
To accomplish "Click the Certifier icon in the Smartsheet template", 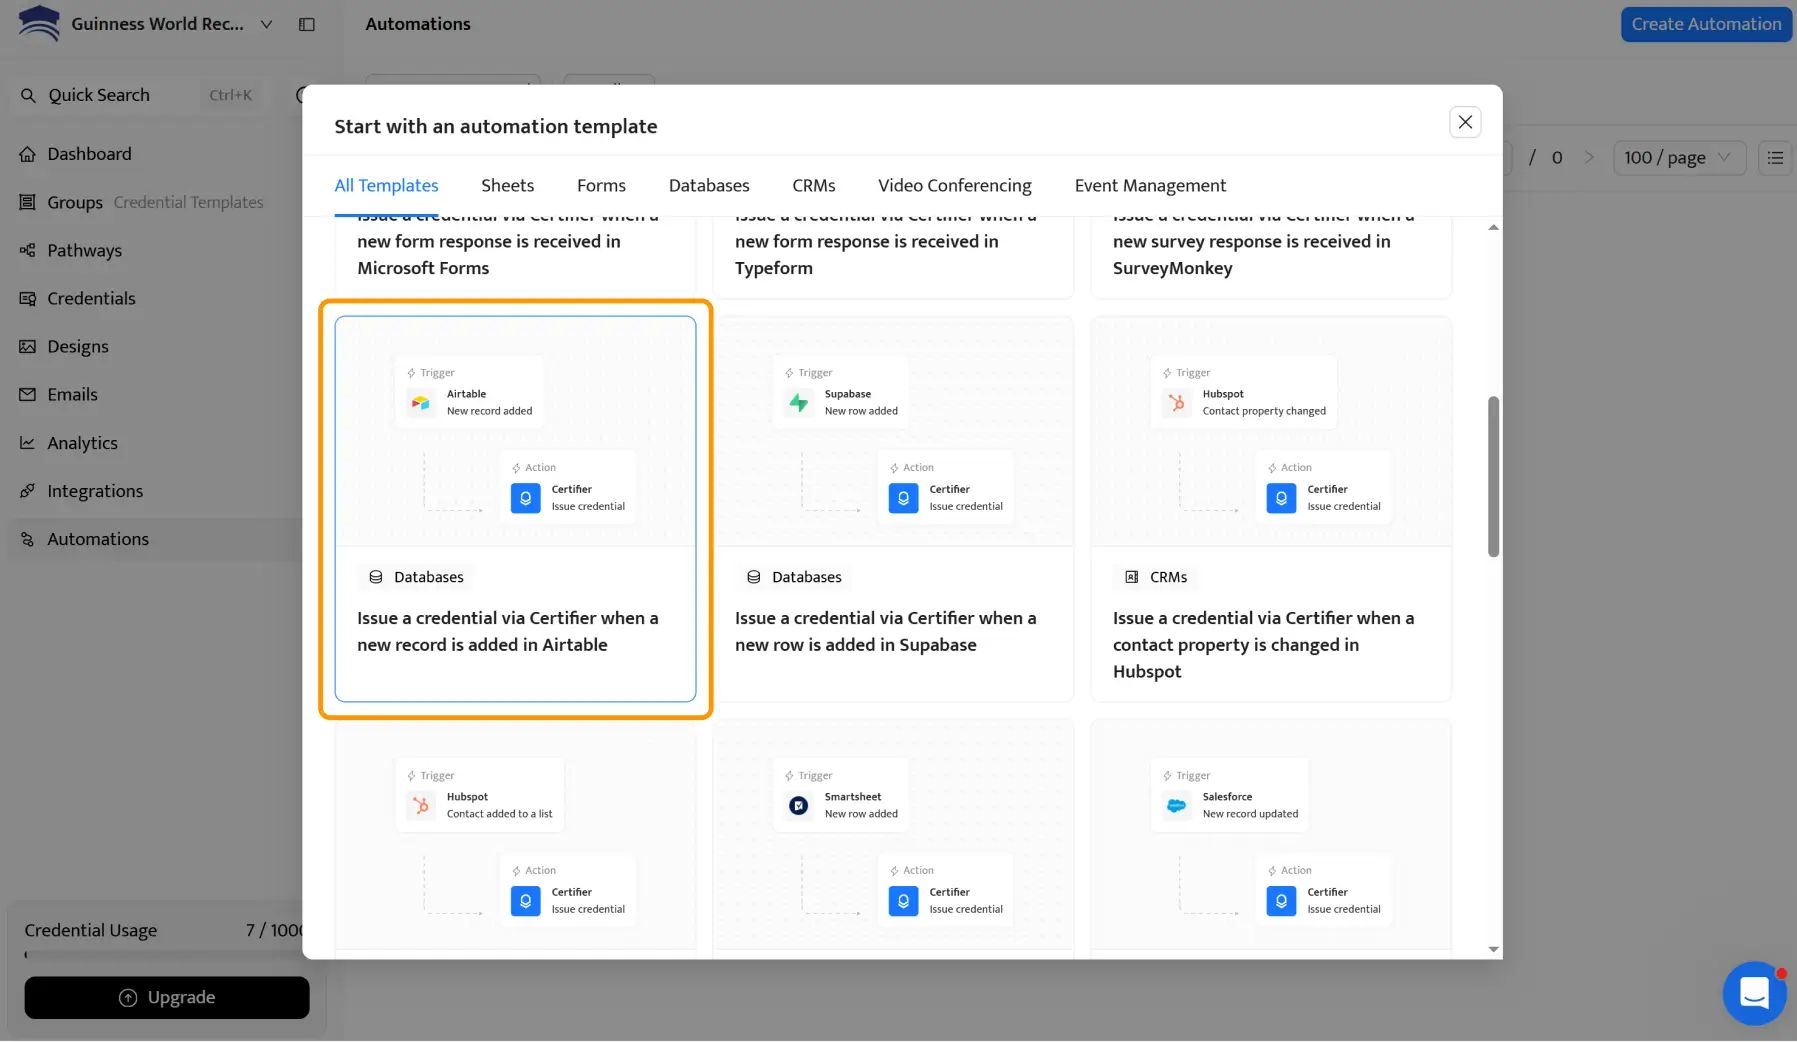I will (x=903, y=901).
